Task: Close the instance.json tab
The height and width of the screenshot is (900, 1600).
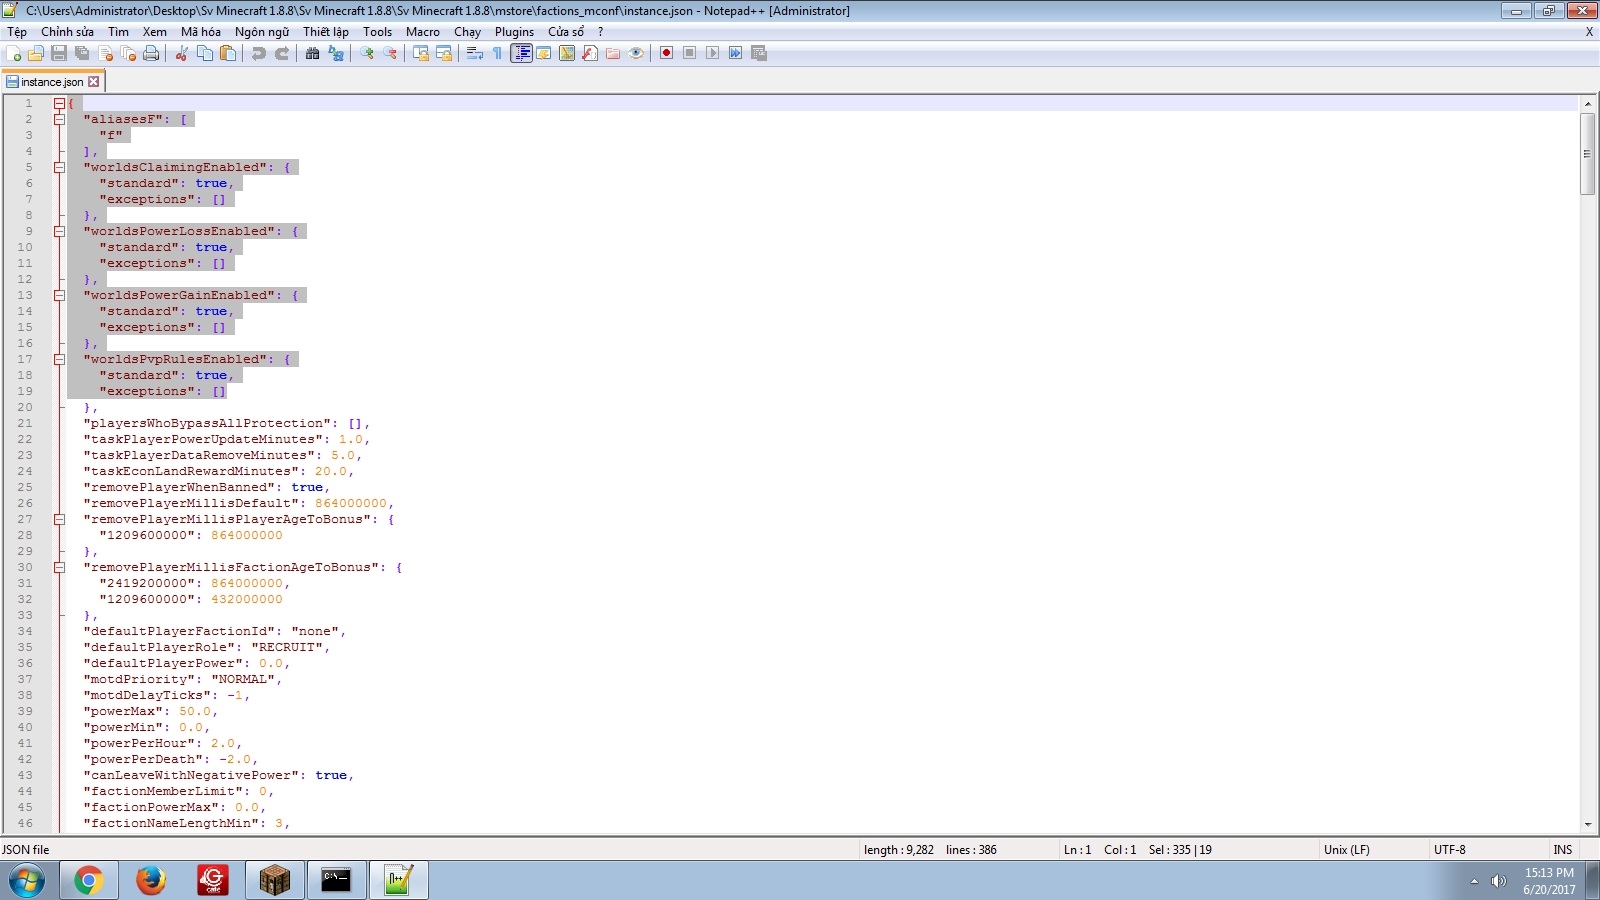Action: 94,82
